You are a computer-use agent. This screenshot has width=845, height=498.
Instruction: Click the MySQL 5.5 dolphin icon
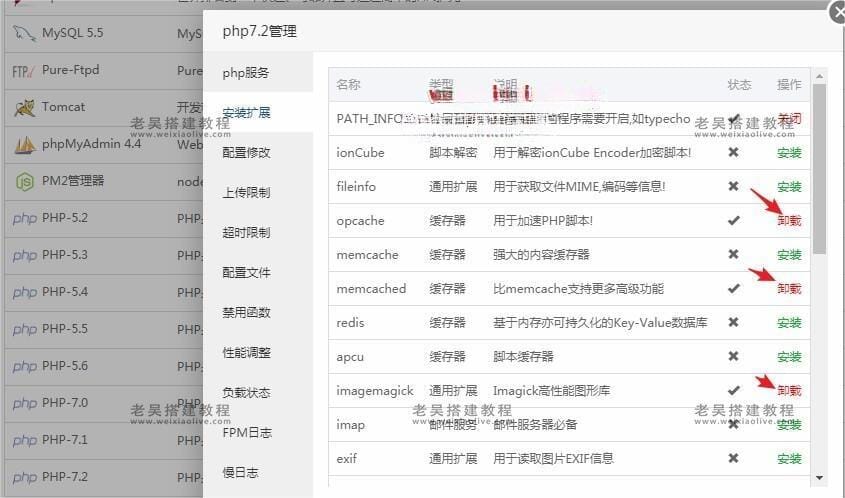(x=24, y=33)
